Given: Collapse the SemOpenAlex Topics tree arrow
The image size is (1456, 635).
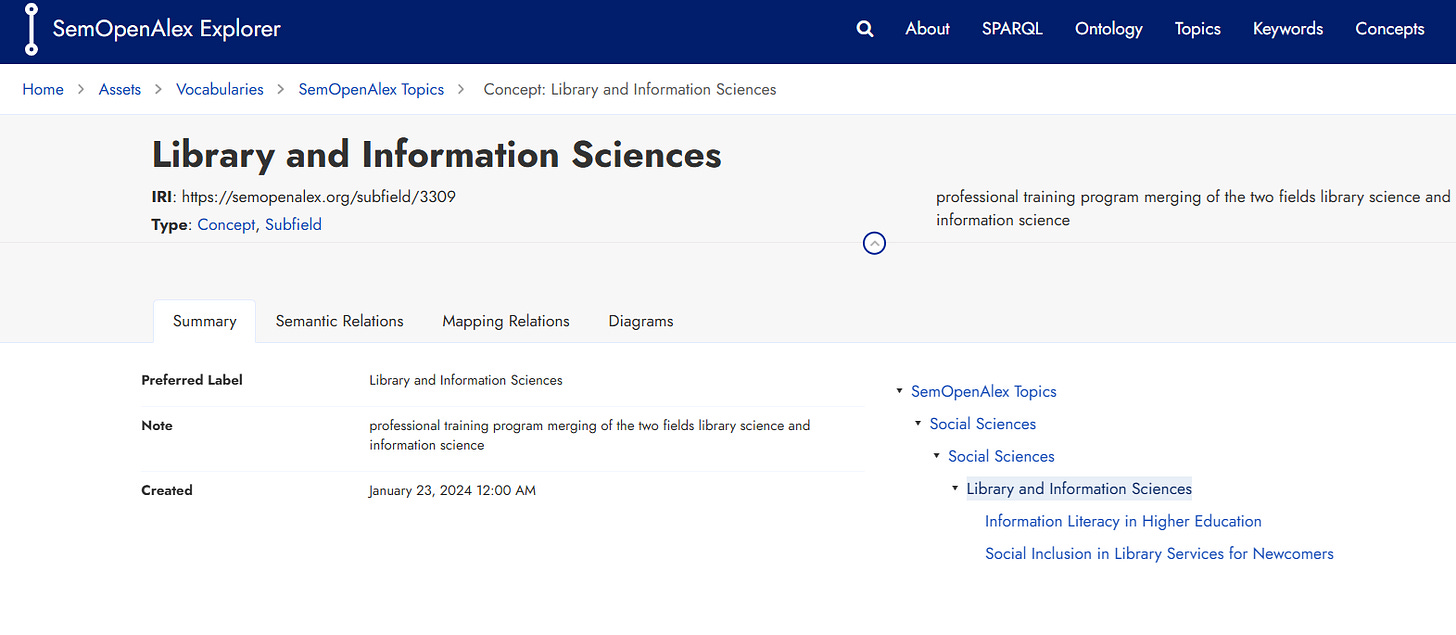Looking at the screenshot, I should [900, 392].
